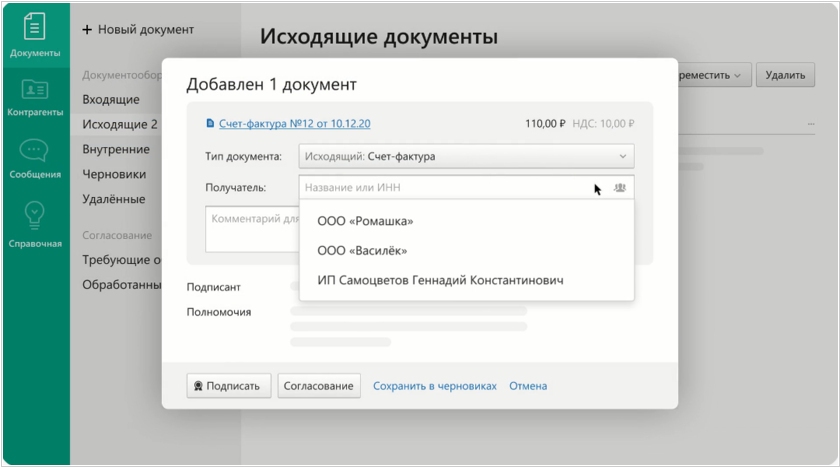This screenshot has width=840, height=467.
Task: Click the contacts icon in recipient field
Action: coord(620,187)
